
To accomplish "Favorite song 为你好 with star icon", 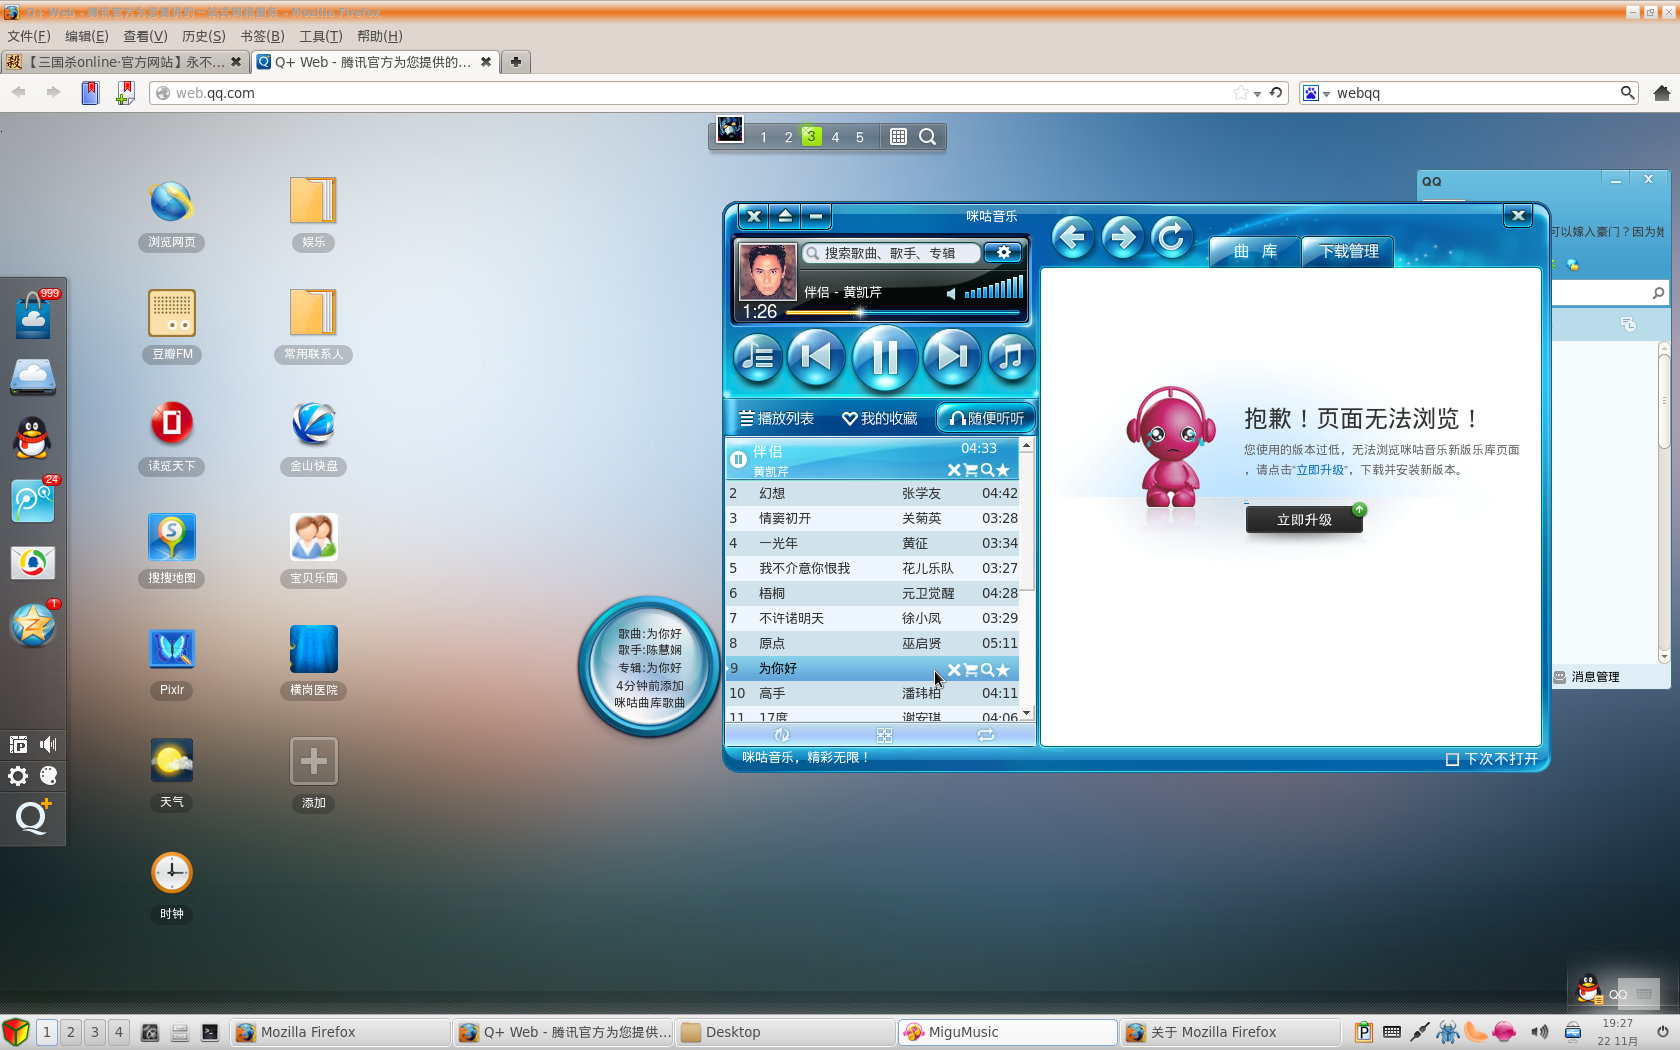I will pyautogui.click(x=1003, y=670).
